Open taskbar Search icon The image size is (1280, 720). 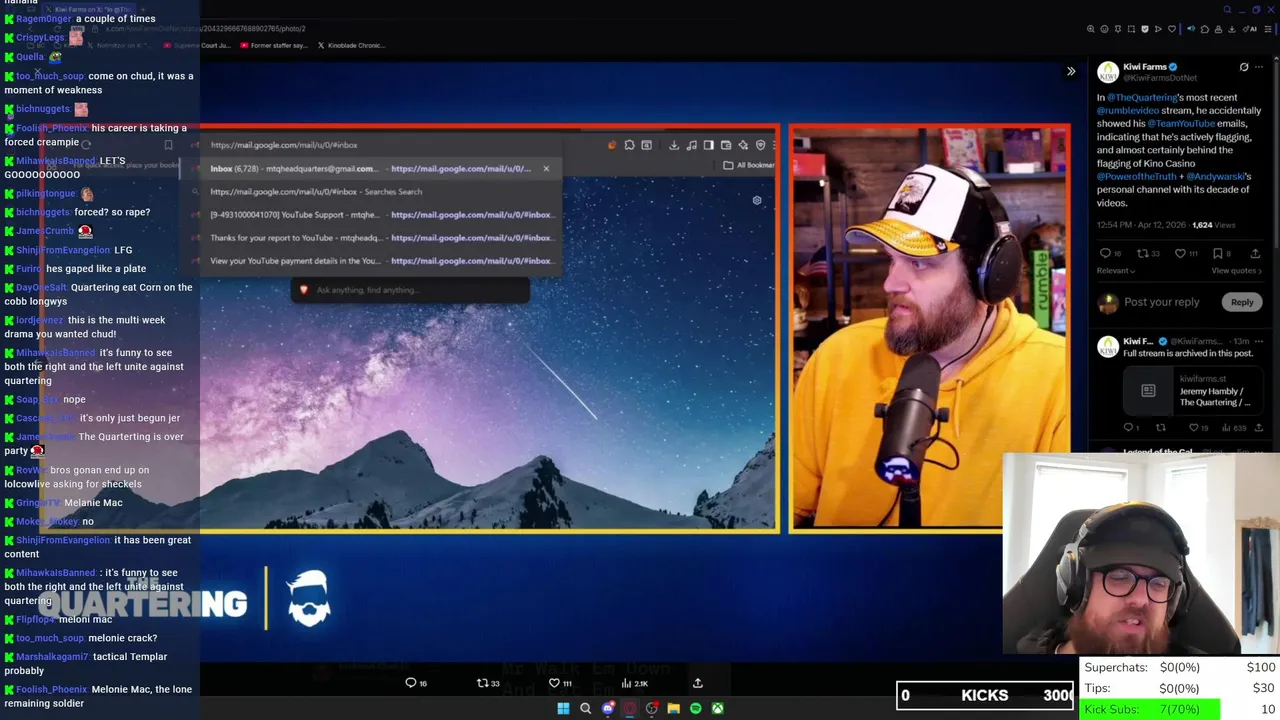click(586, 708)
